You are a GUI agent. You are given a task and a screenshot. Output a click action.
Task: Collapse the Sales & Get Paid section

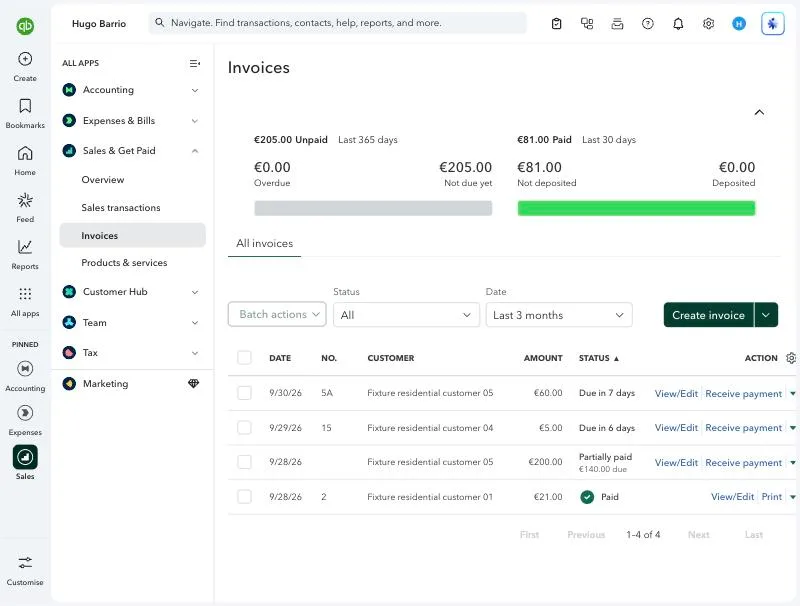[x=195, y=151]
